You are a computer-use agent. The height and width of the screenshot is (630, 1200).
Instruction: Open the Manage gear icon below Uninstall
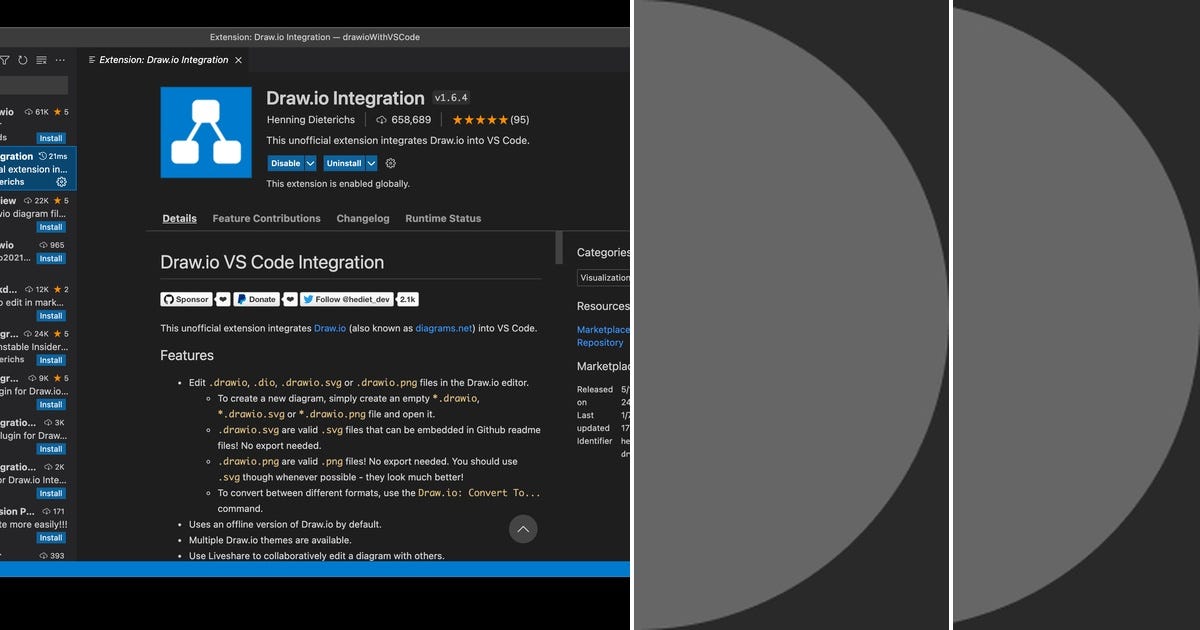coord(390,162)
